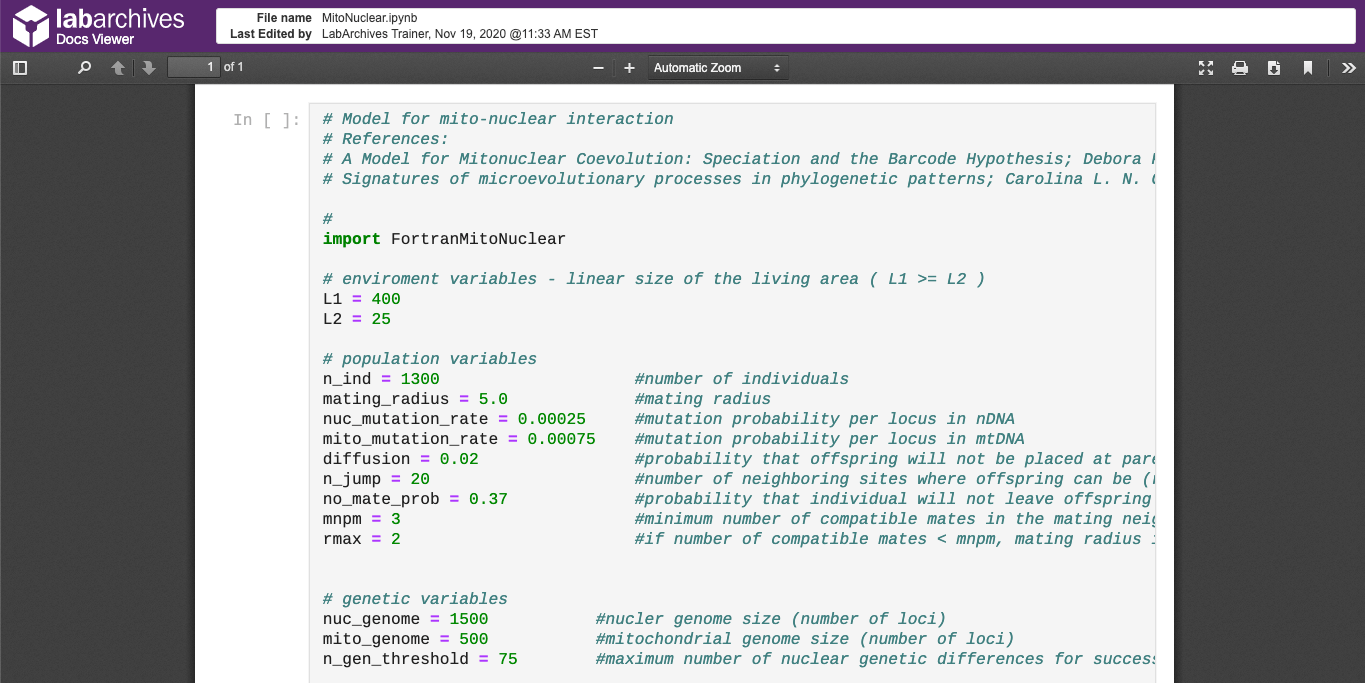Bookmark the current view
This screenshot has height=683, width=1365.
click(x=1307, y=67)
